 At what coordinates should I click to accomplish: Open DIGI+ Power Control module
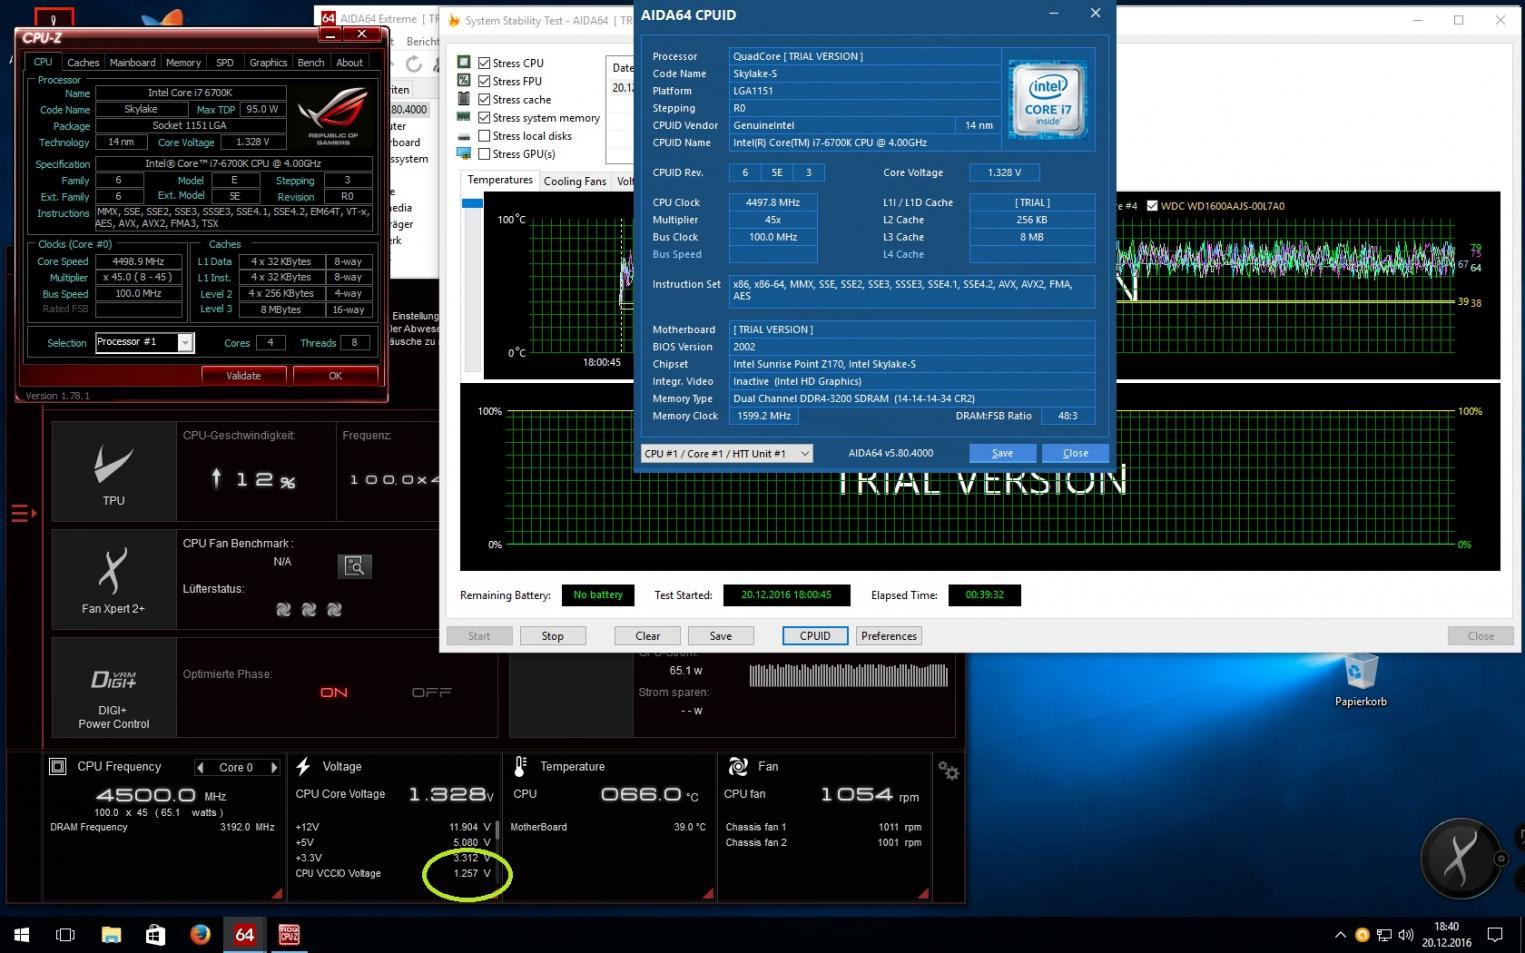click(x=114, y=688)
